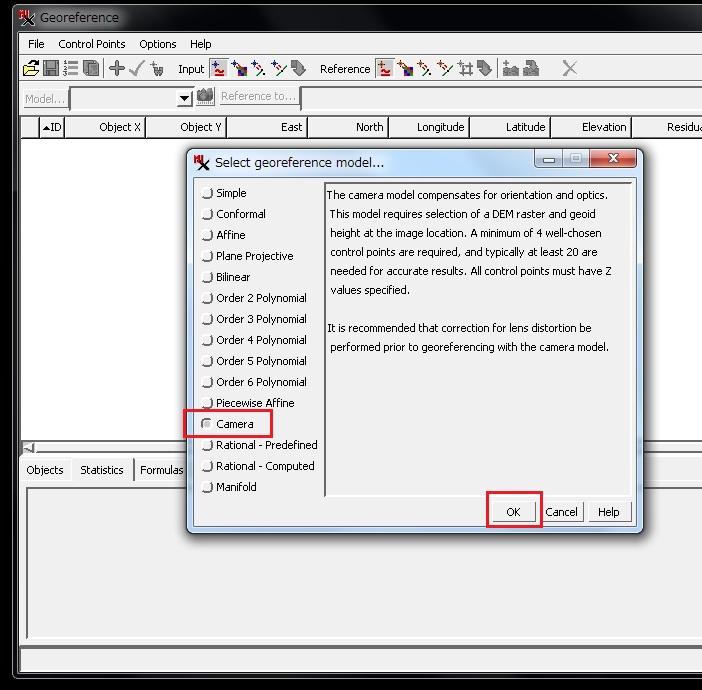Click the plus add control point icon
Viewport: 702px width, 690px height.
coord(117,69)
